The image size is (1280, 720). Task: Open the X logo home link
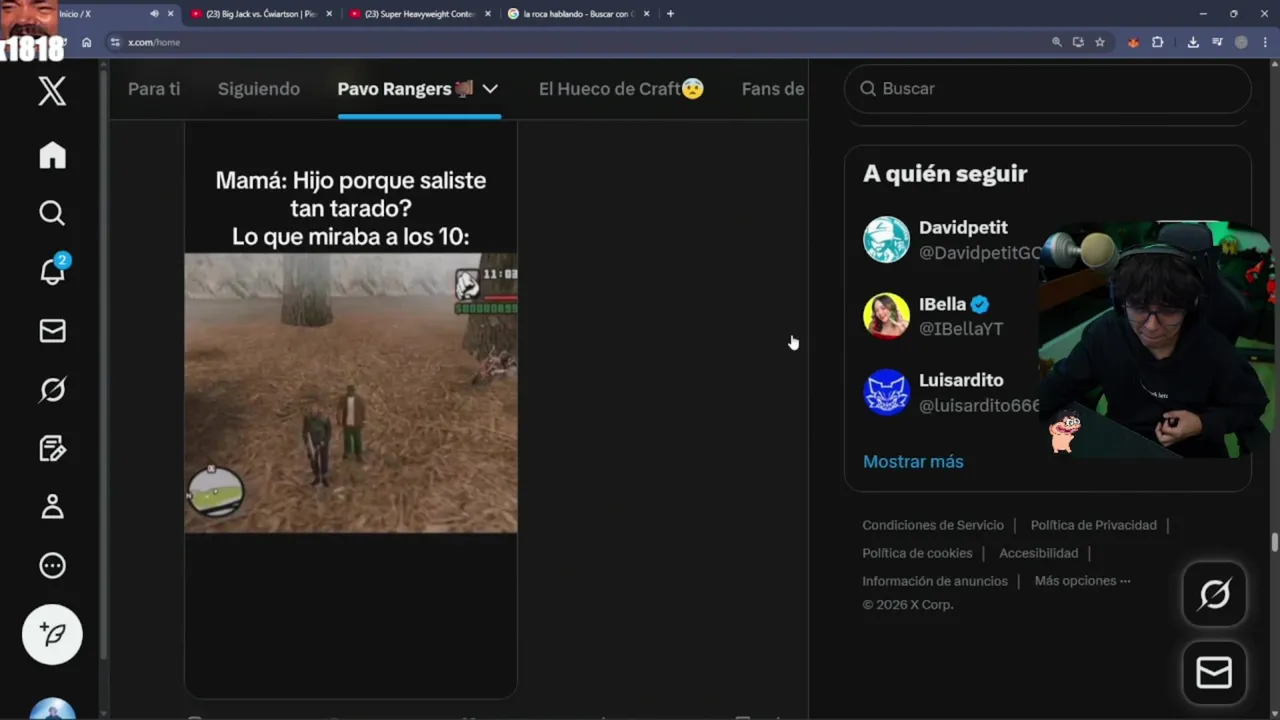(52, 91)
